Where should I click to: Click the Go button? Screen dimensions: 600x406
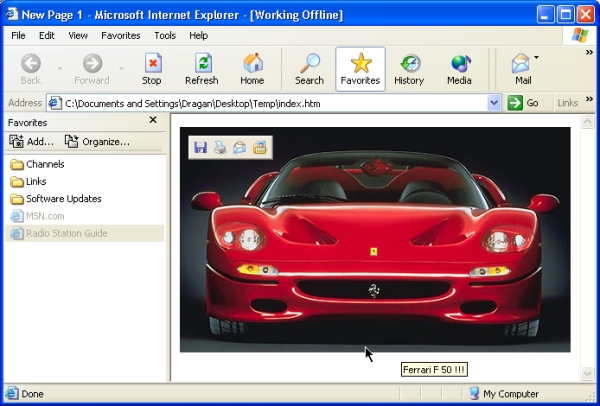coord(523,103)
